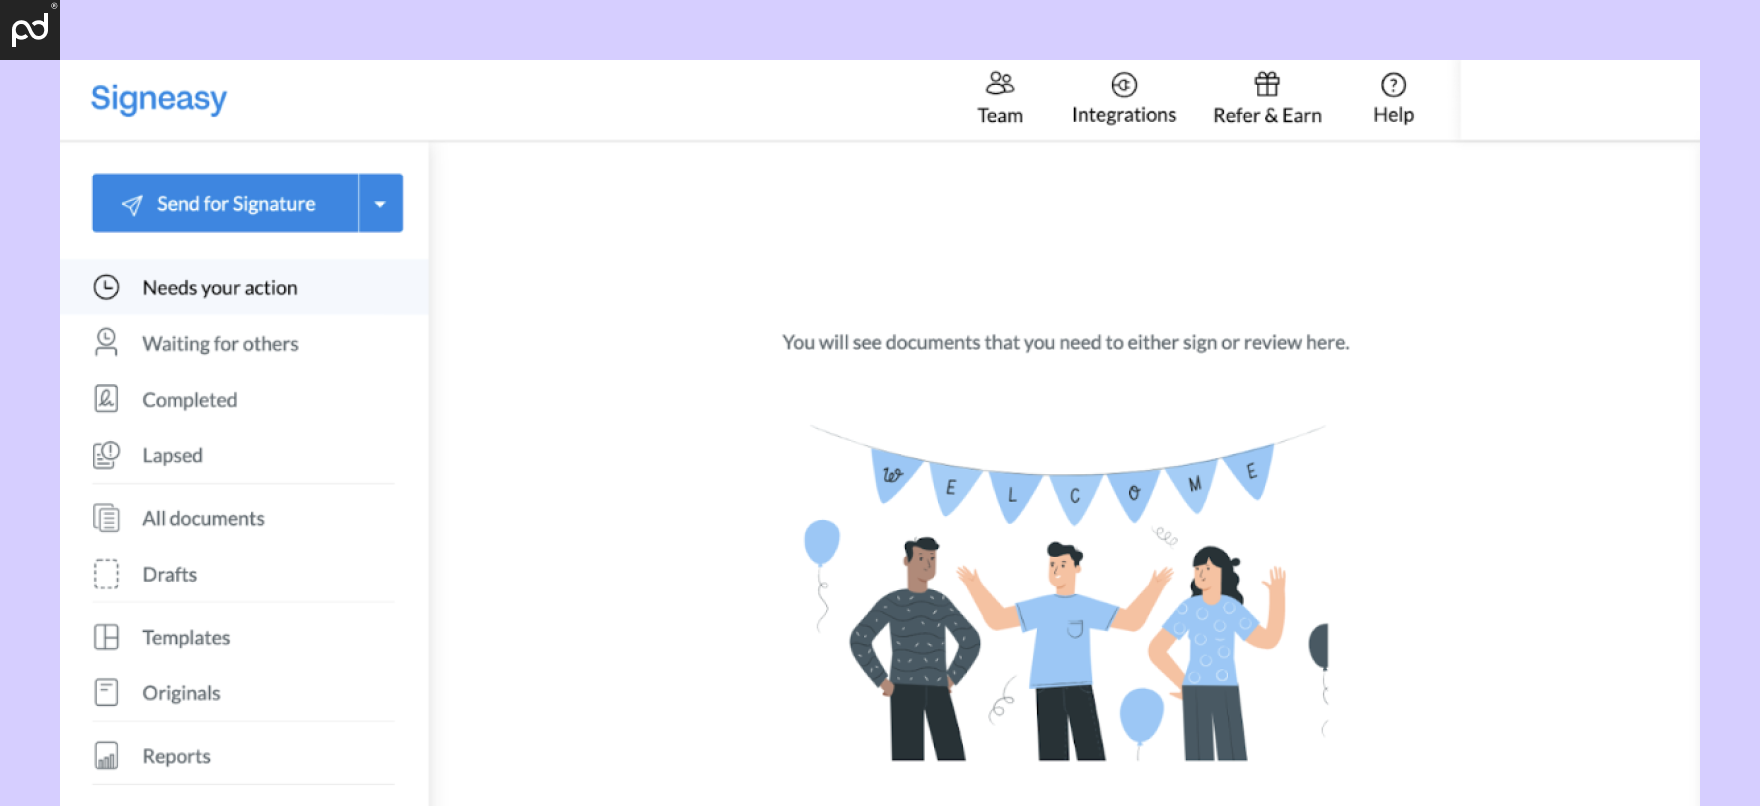Click the clock icon beside Needs your action

pos(106,287)
